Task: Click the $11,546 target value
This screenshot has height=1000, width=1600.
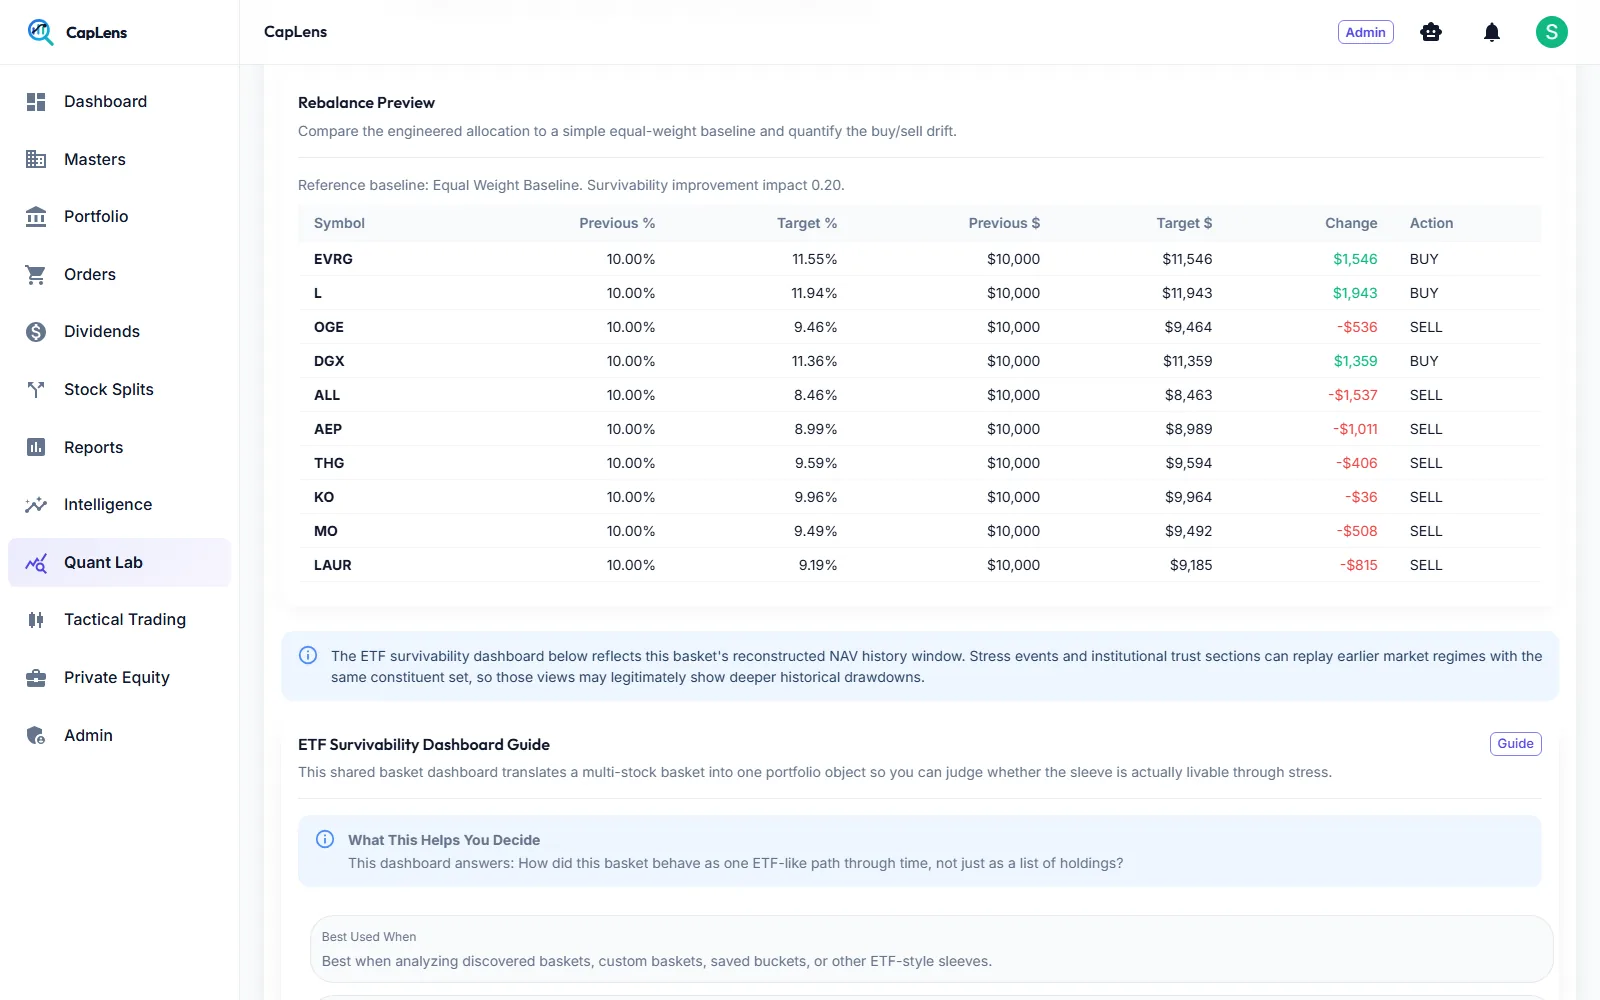Action: 1187,259
